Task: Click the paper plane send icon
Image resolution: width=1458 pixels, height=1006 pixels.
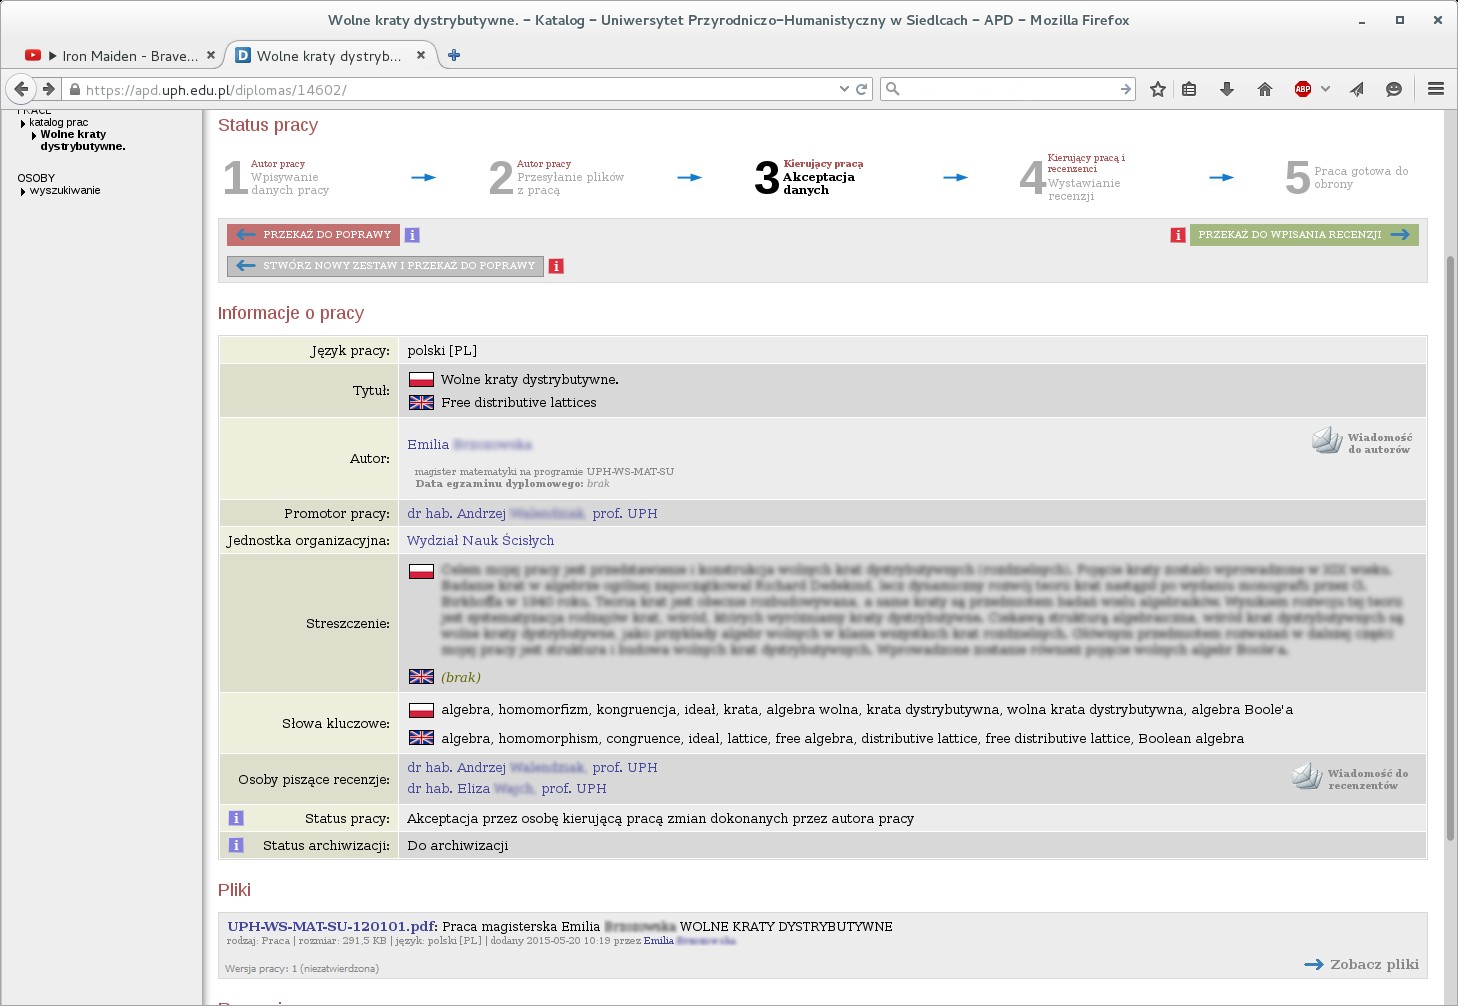Action: point(1357,89)
